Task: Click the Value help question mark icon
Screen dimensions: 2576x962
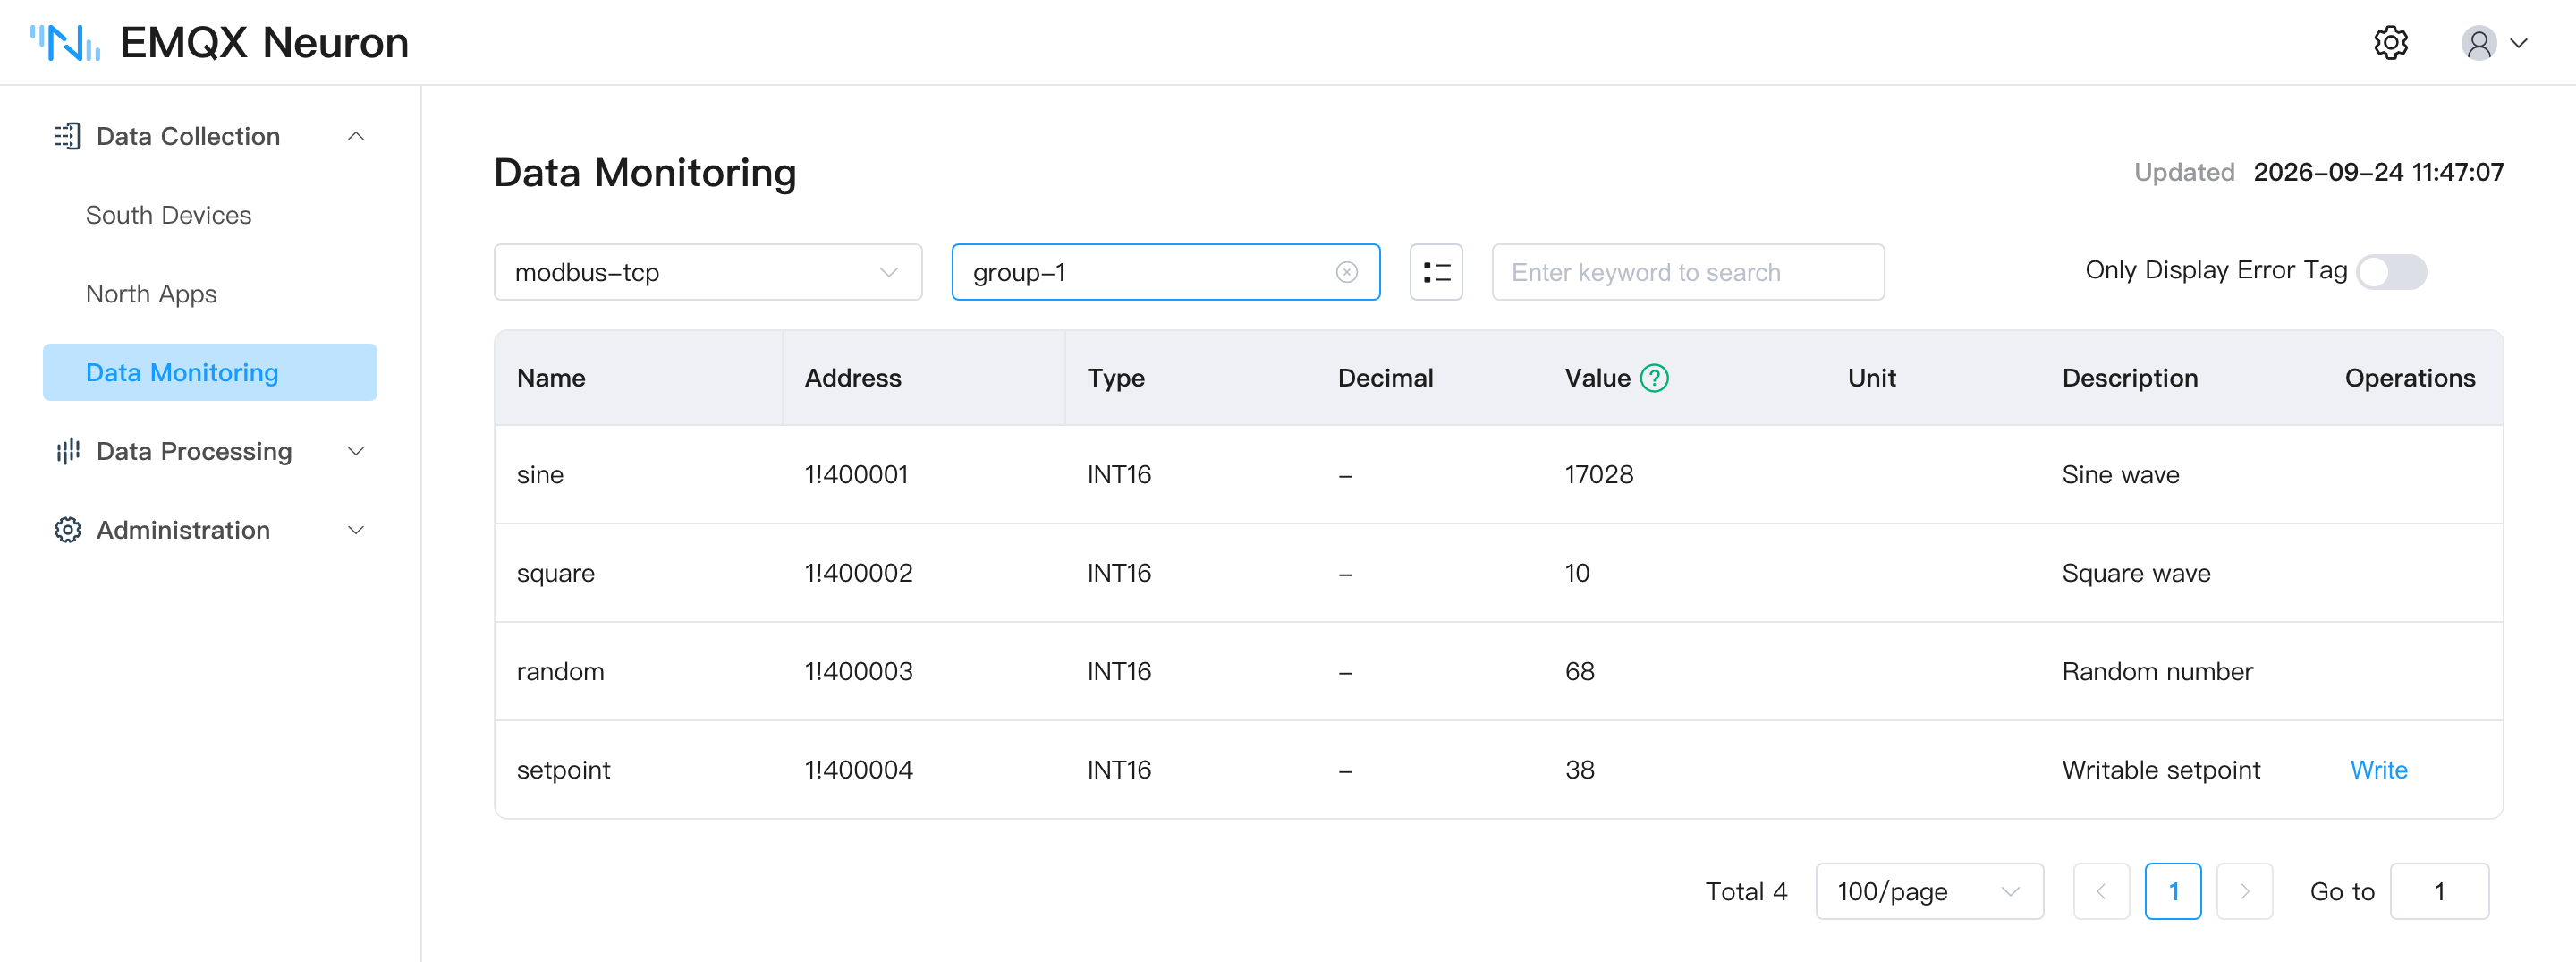Action: pyautogui.click(x=1654, y=378)
